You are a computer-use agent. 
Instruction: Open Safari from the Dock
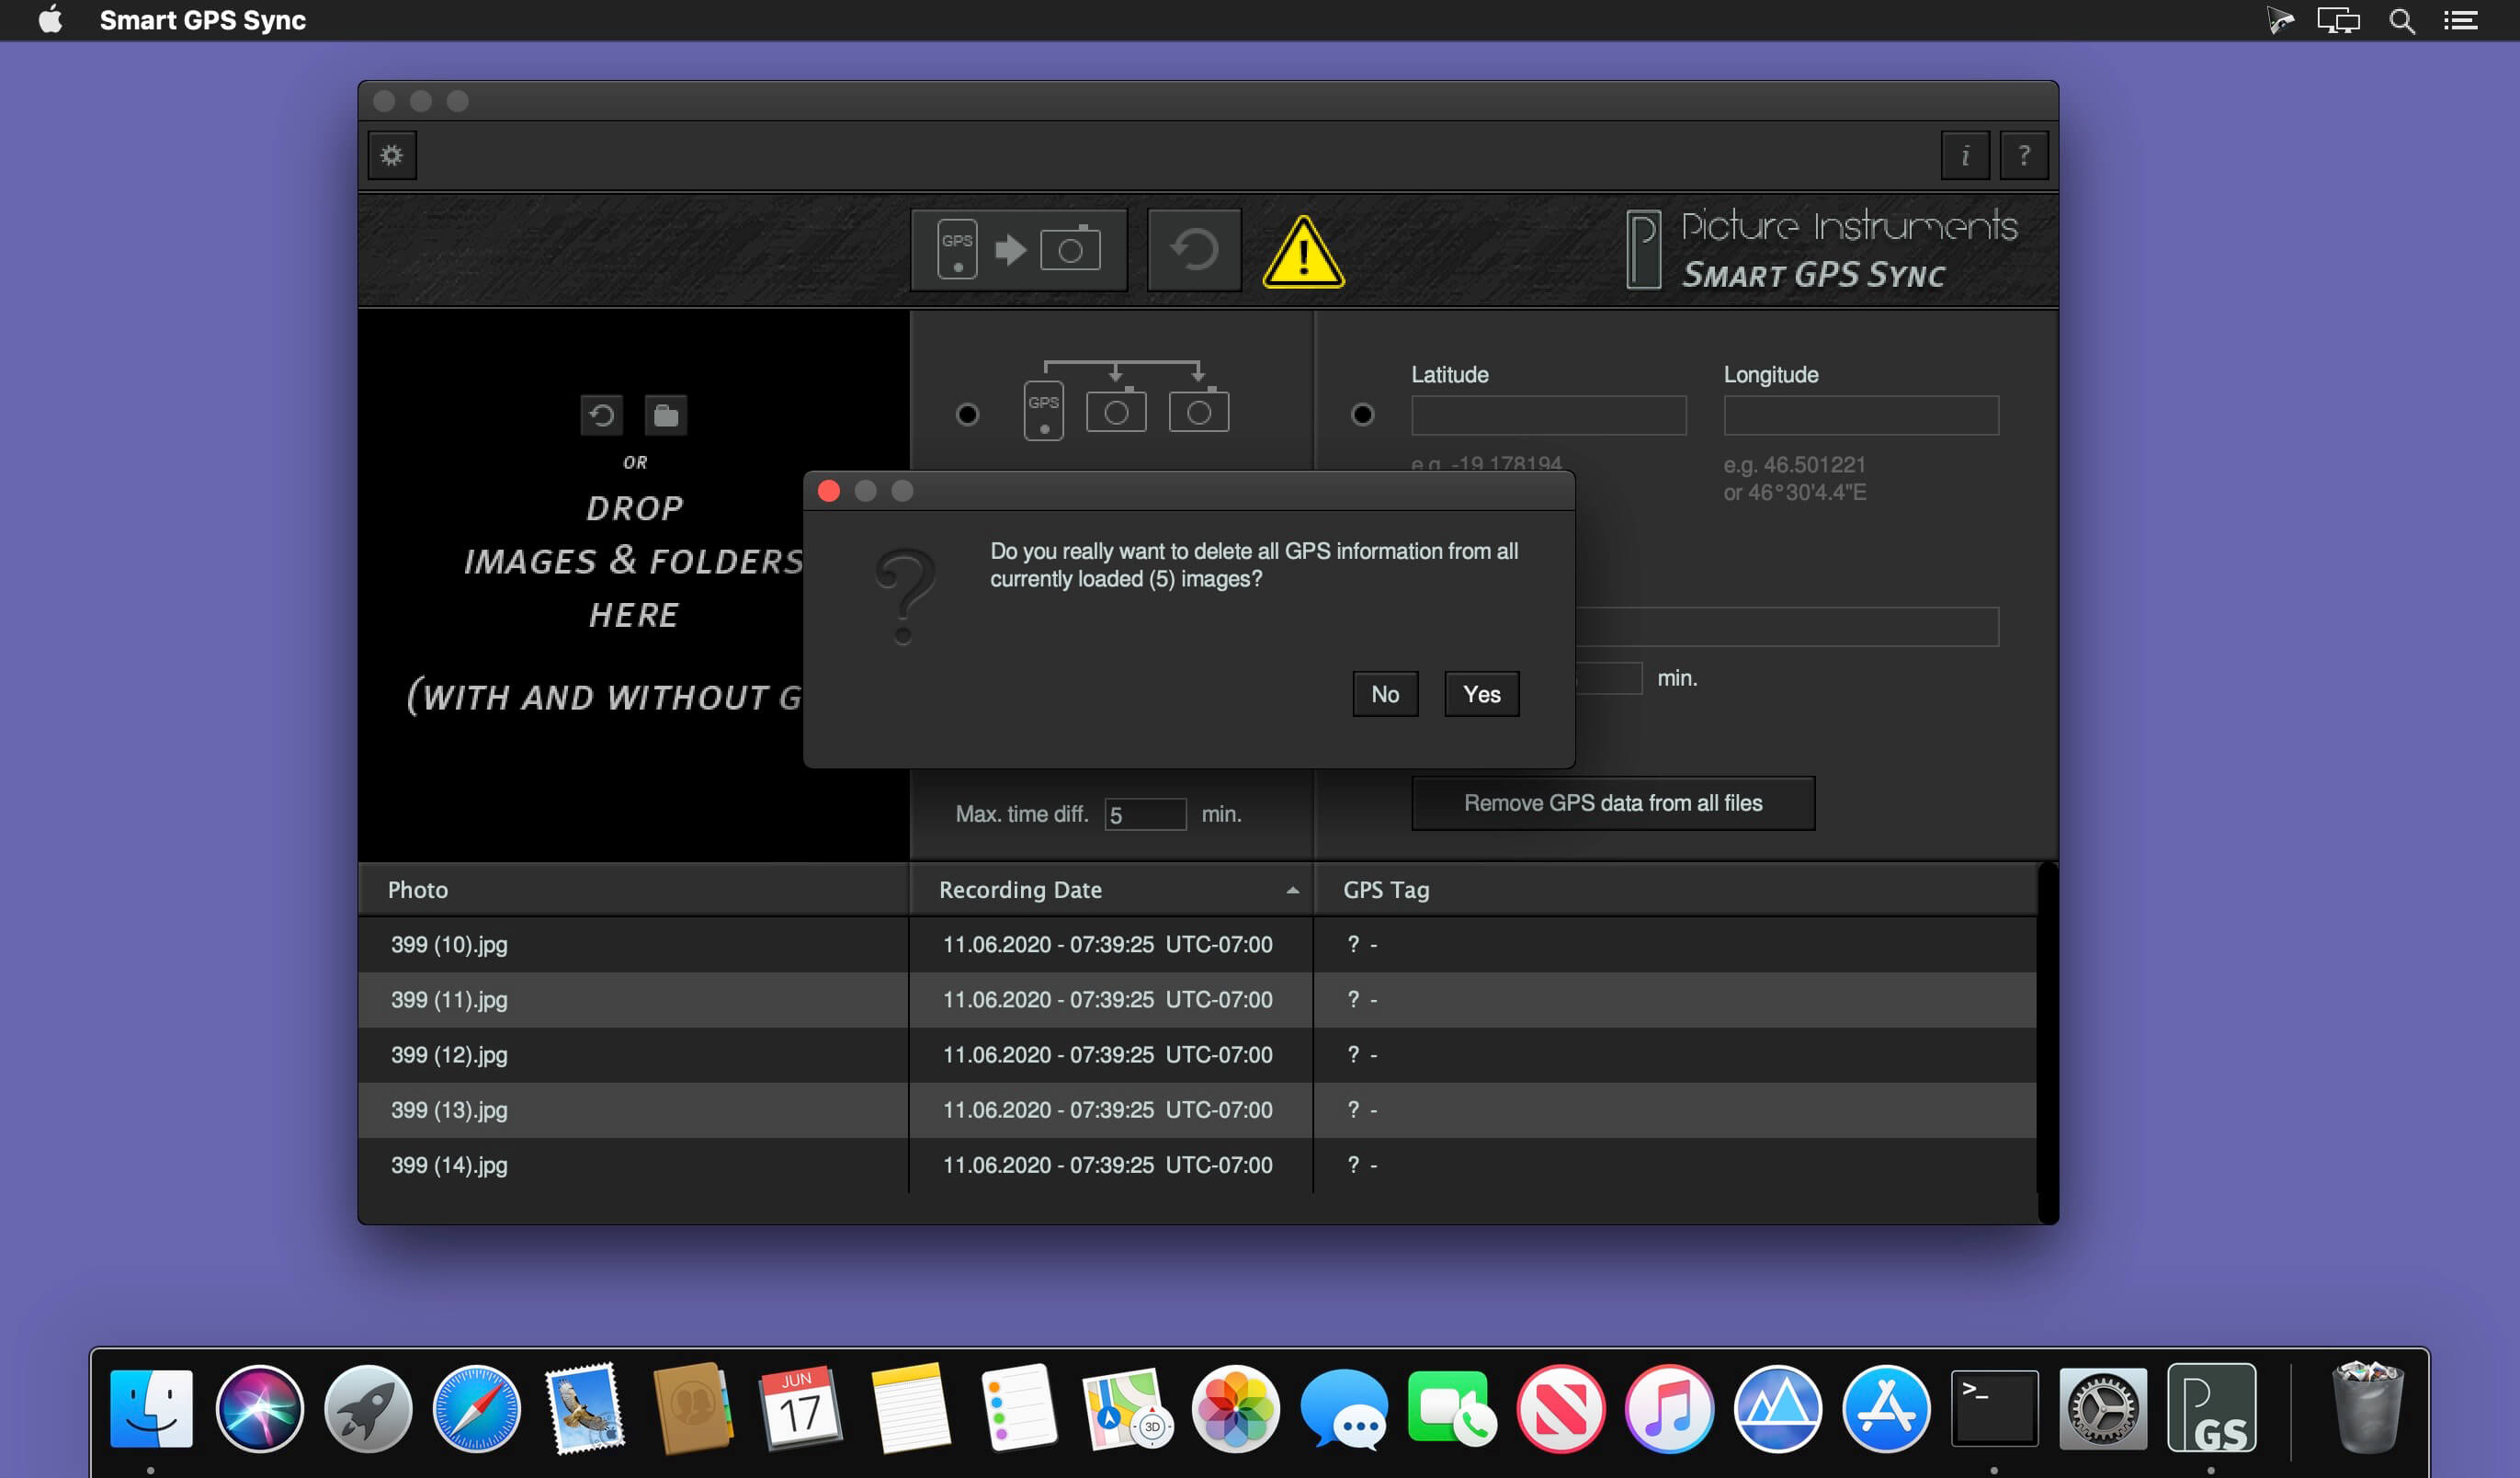476,1408
